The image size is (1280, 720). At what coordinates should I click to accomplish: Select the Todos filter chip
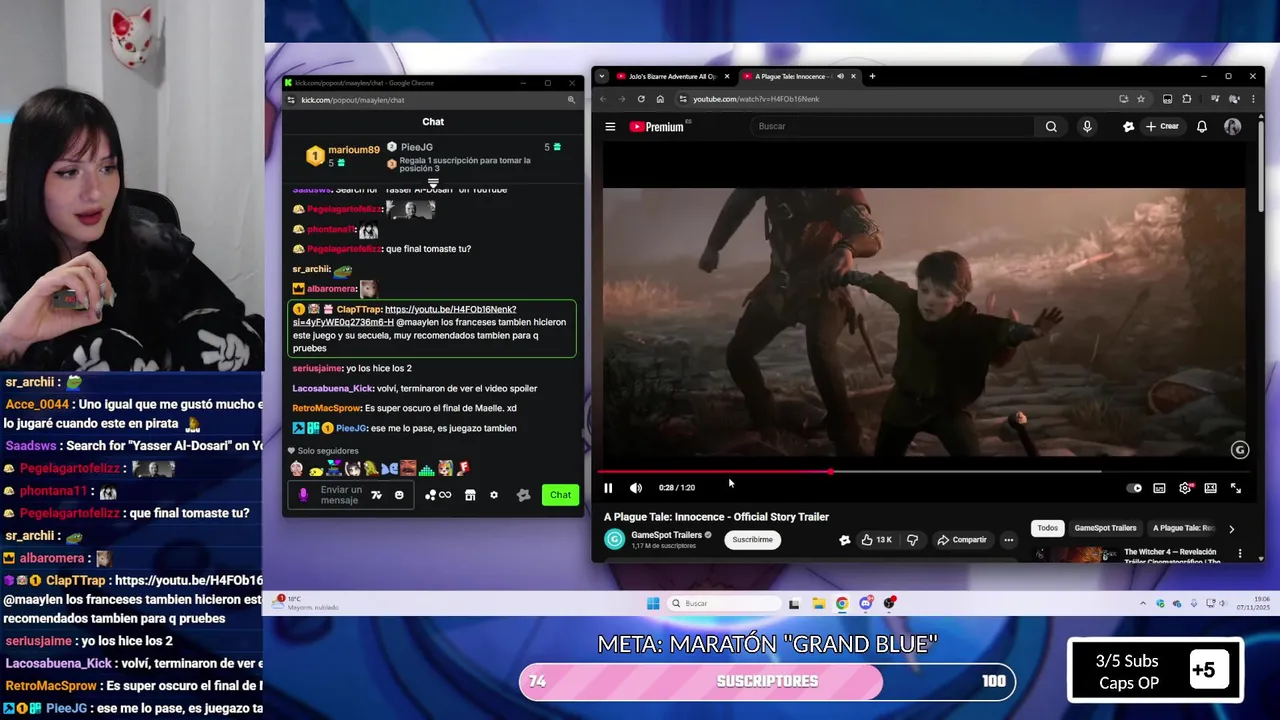coord(1047,528)
